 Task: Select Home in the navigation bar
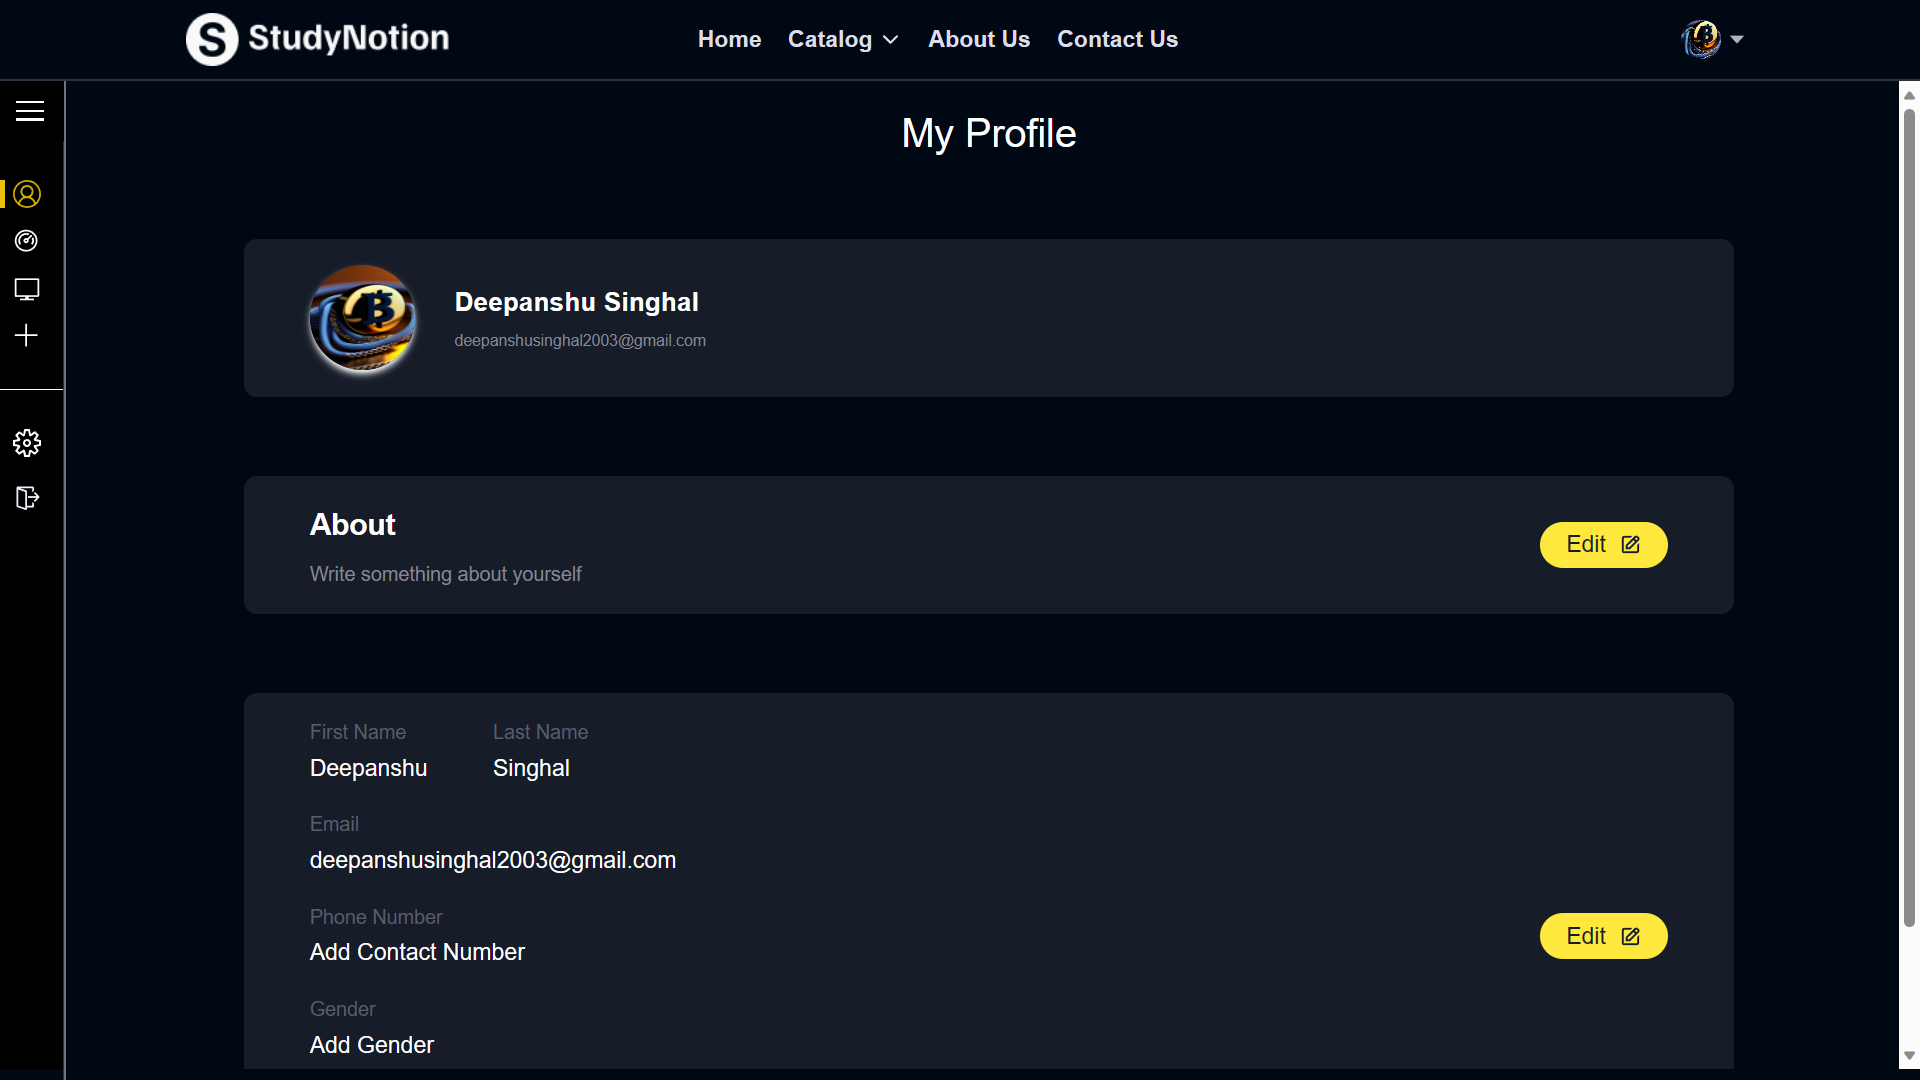coord(729,39)
